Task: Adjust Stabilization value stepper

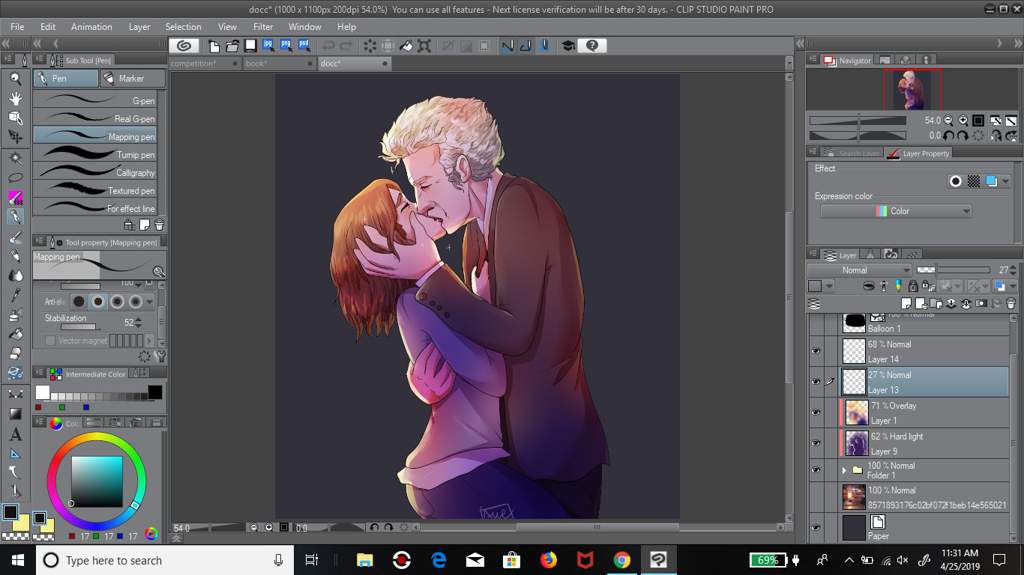Action: click(138, 323)
